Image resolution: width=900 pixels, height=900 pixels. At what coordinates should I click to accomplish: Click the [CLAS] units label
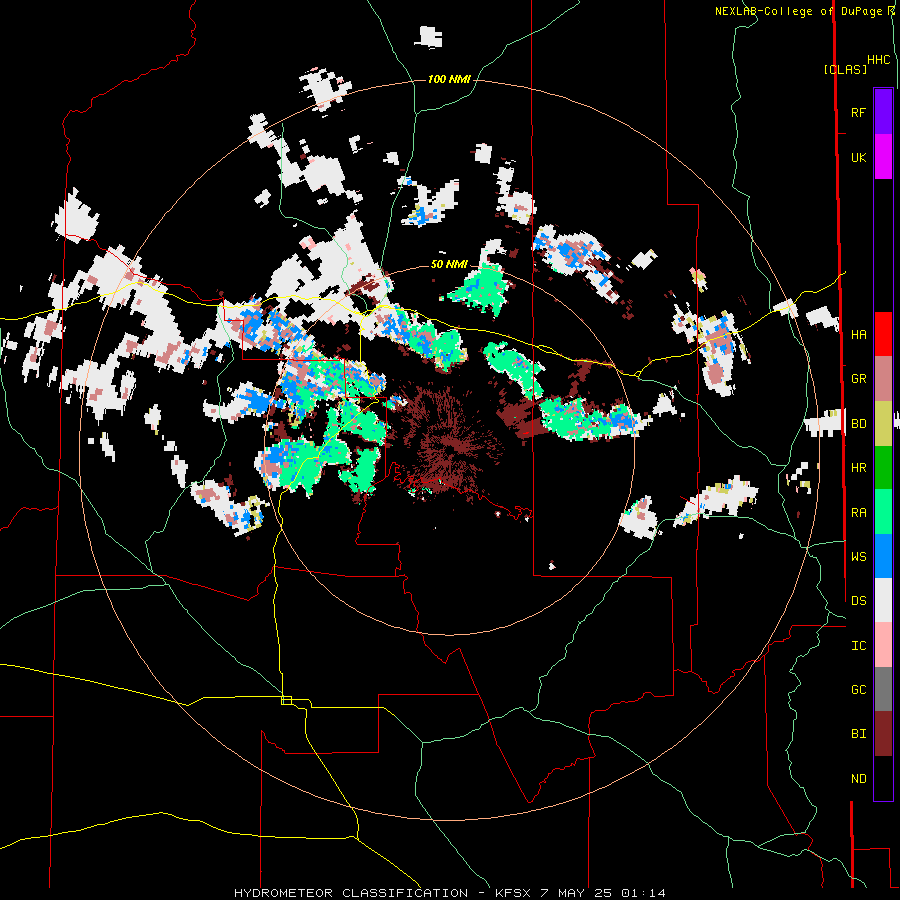point(845,69)
